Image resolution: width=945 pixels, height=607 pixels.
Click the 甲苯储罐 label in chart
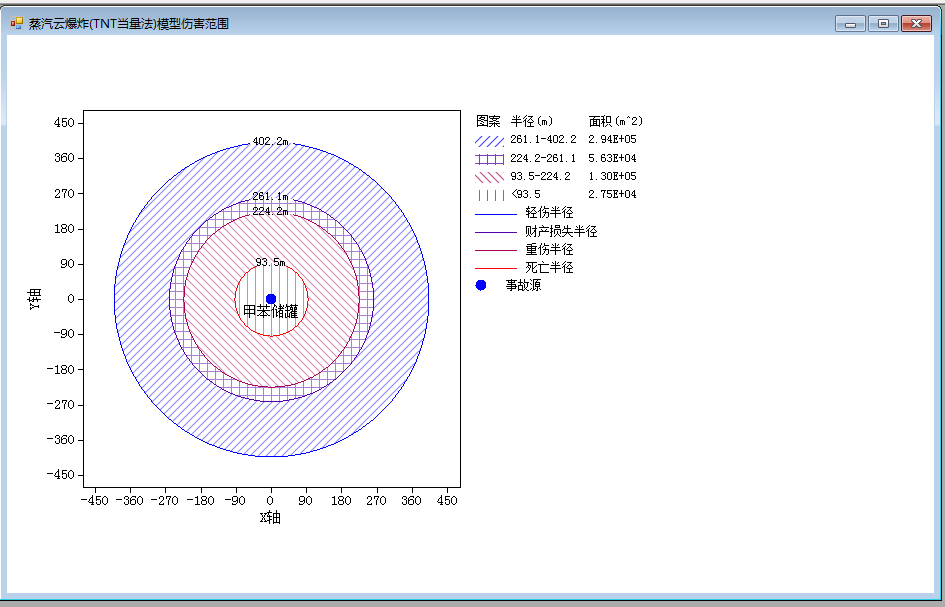(270, 312)
